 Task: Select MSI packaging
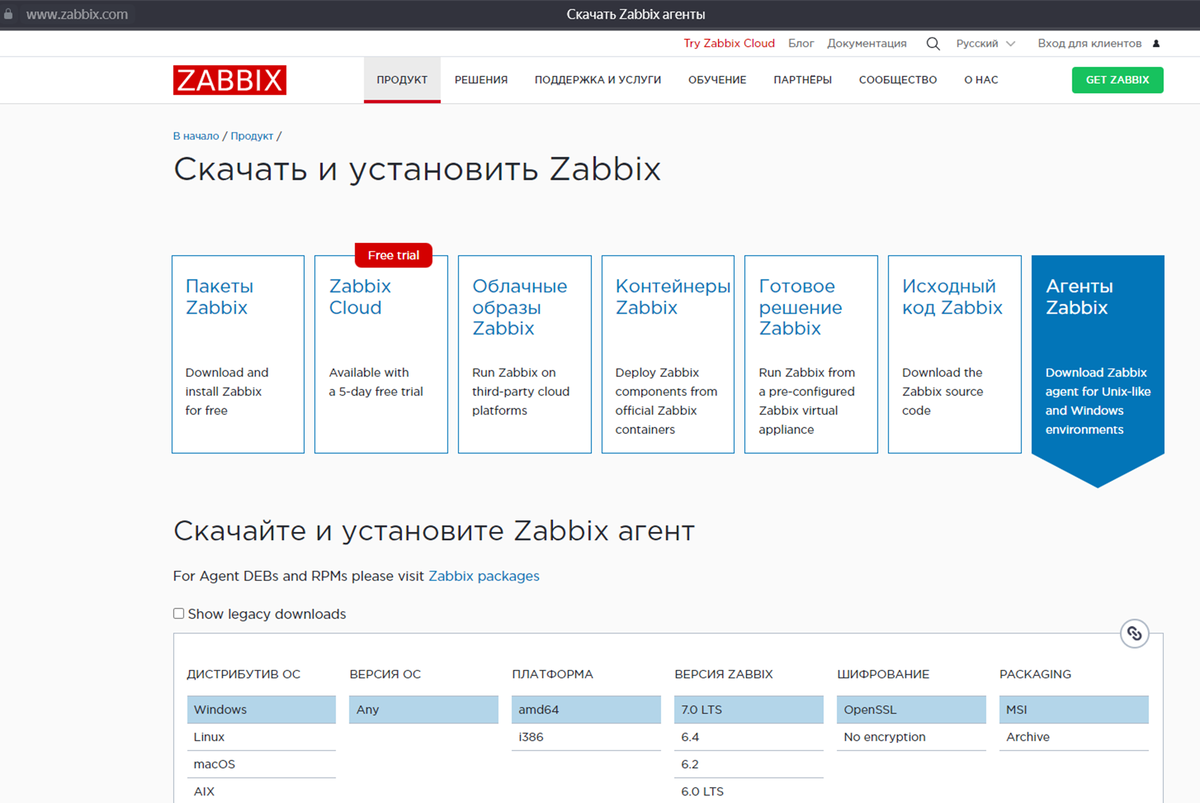click(1074, 710)
